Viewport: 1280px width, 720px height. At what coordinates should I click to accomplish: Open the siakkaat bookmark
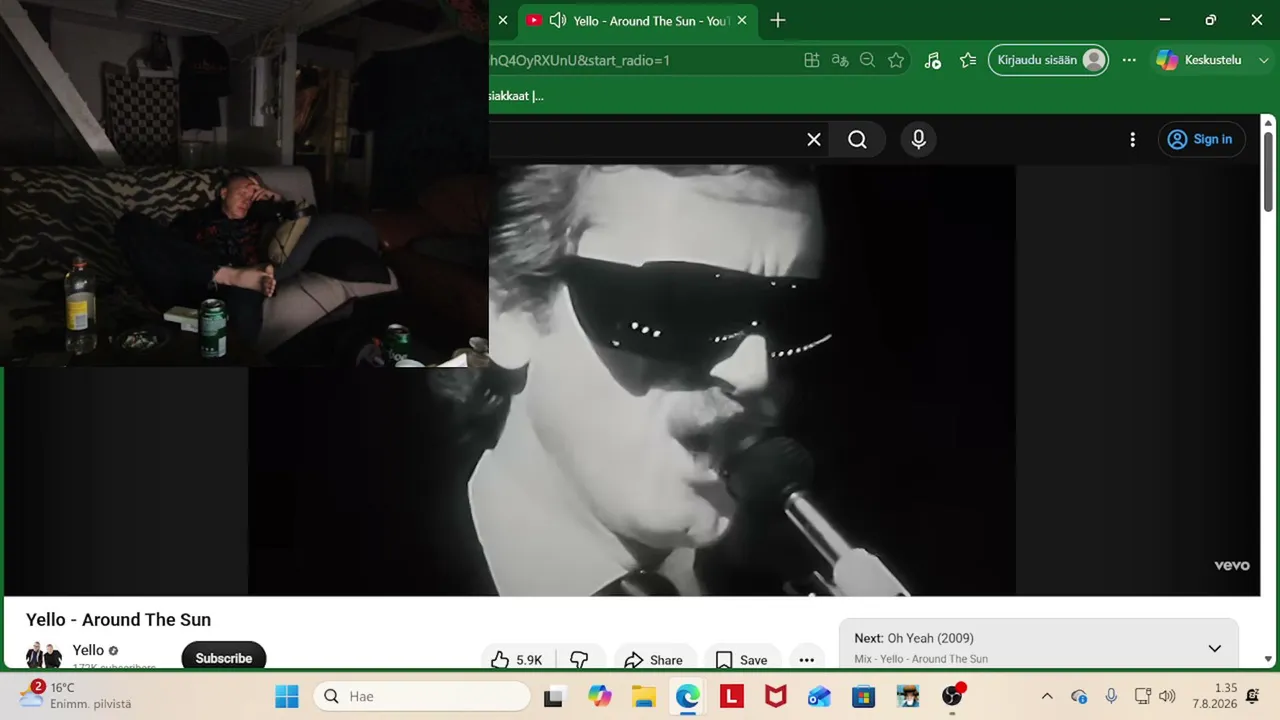516,96
